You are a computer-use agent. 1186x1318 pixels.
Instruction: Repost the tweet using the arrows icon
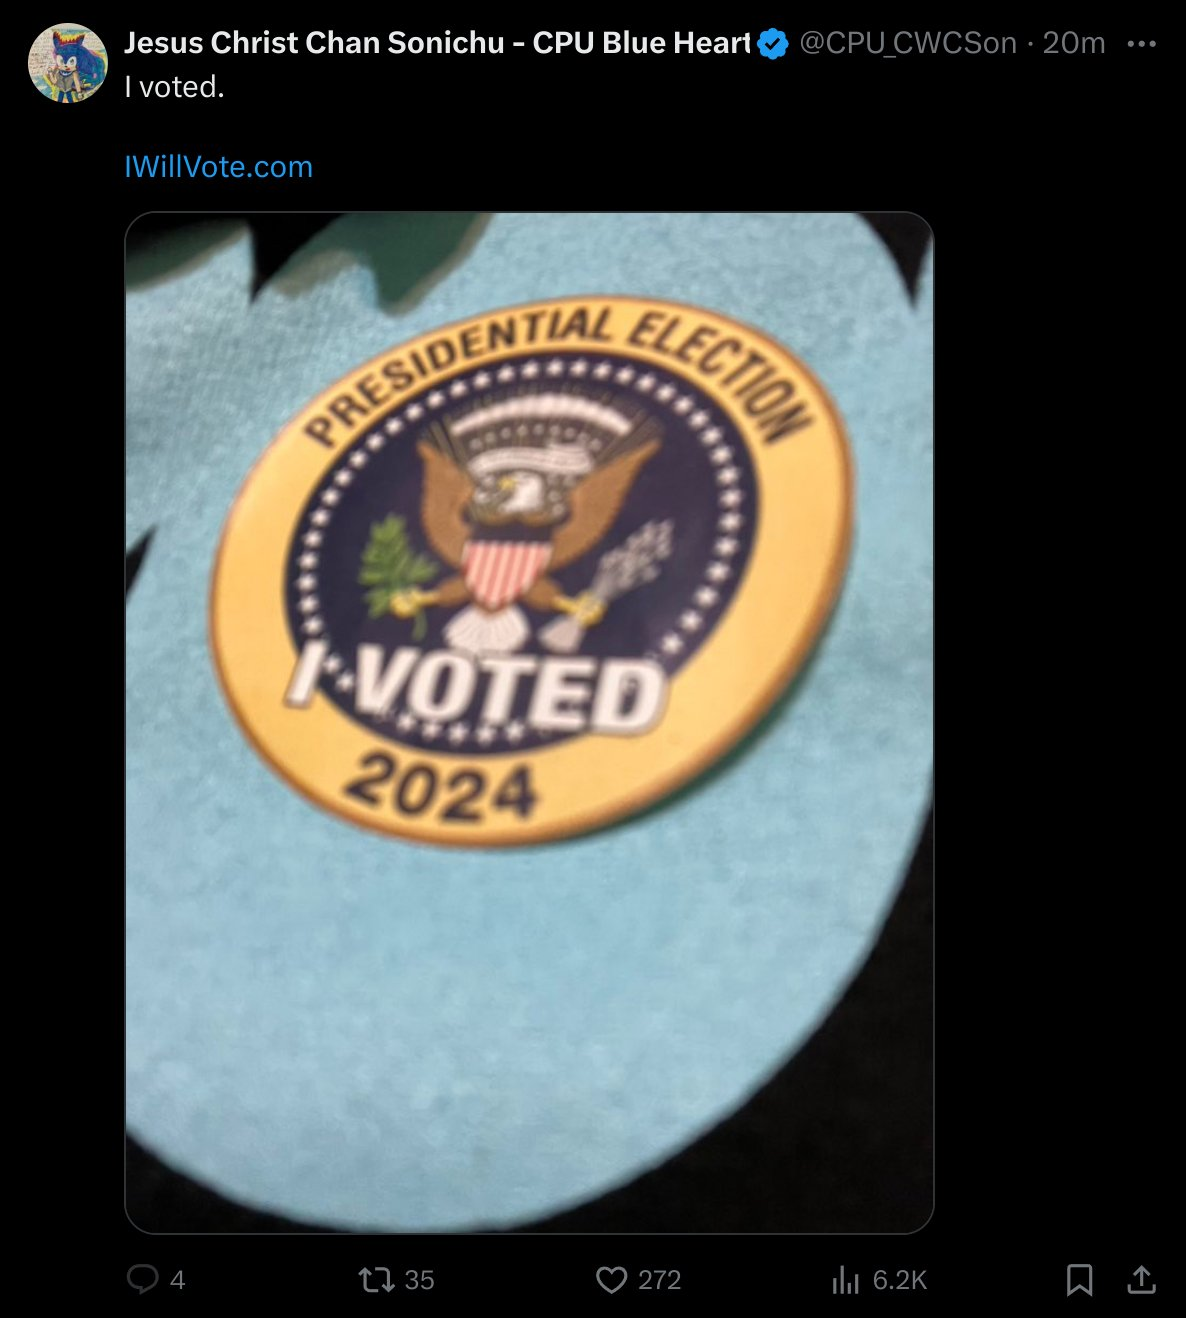coord(376,1279)
